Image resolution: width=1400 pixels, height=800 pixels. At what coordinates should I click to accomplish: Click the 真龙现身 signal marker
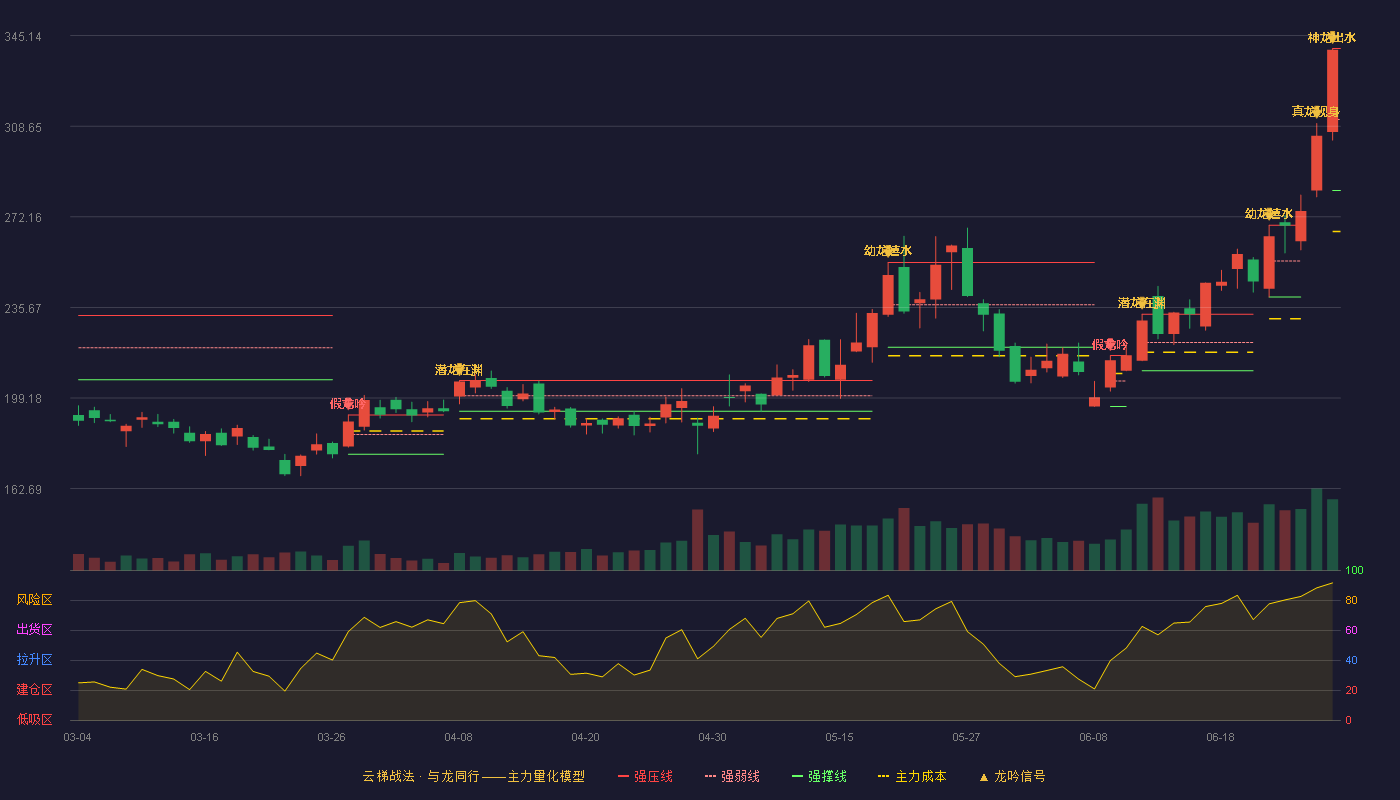tap(1316, 112)
